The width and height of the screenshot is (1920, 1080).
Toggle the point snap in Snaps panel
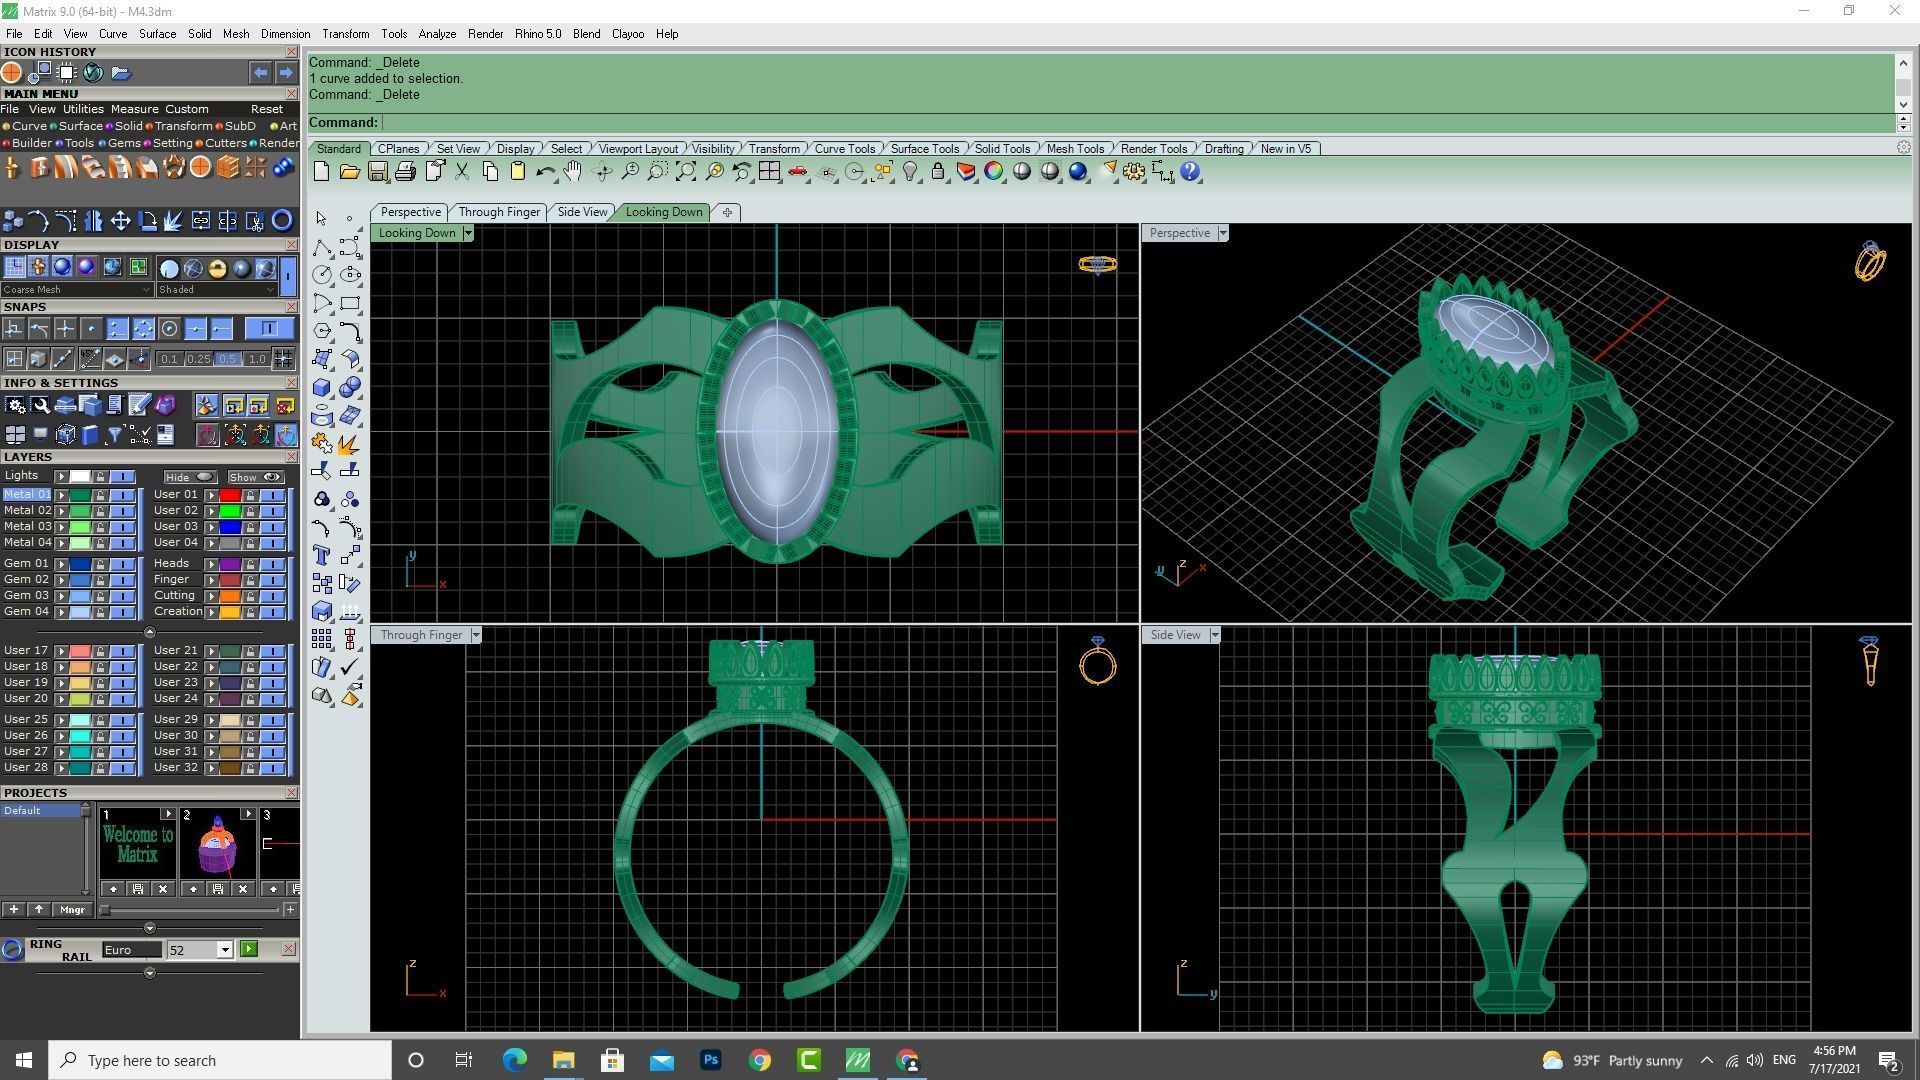click(x=91, y=329)
